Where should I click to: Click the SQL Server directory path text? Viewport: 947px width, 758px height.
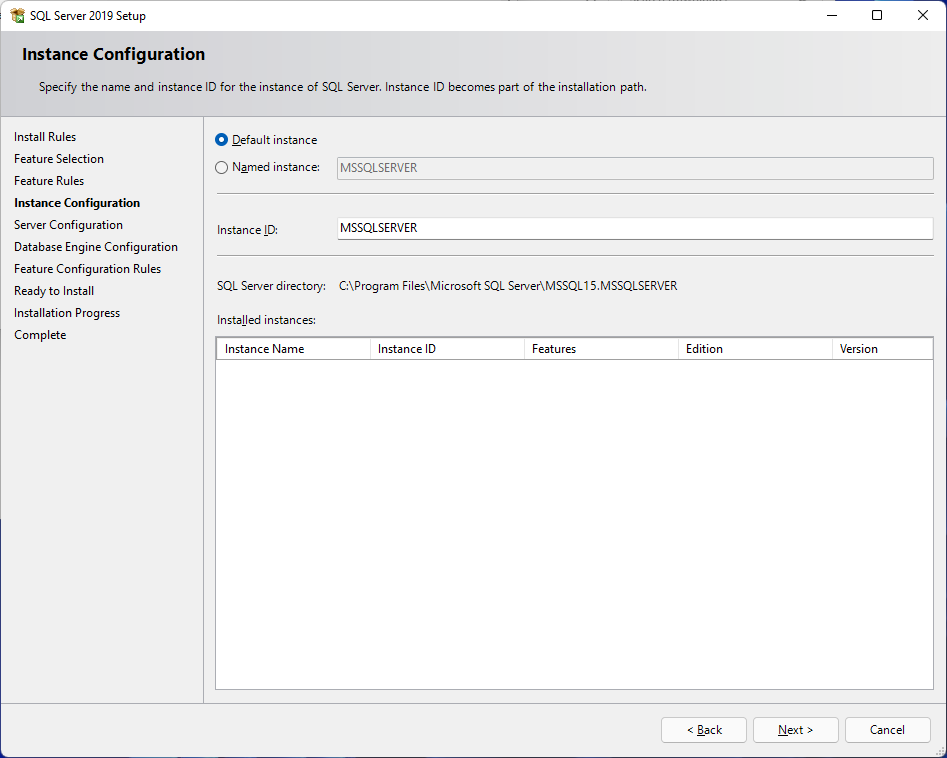[x=508, y=286]
